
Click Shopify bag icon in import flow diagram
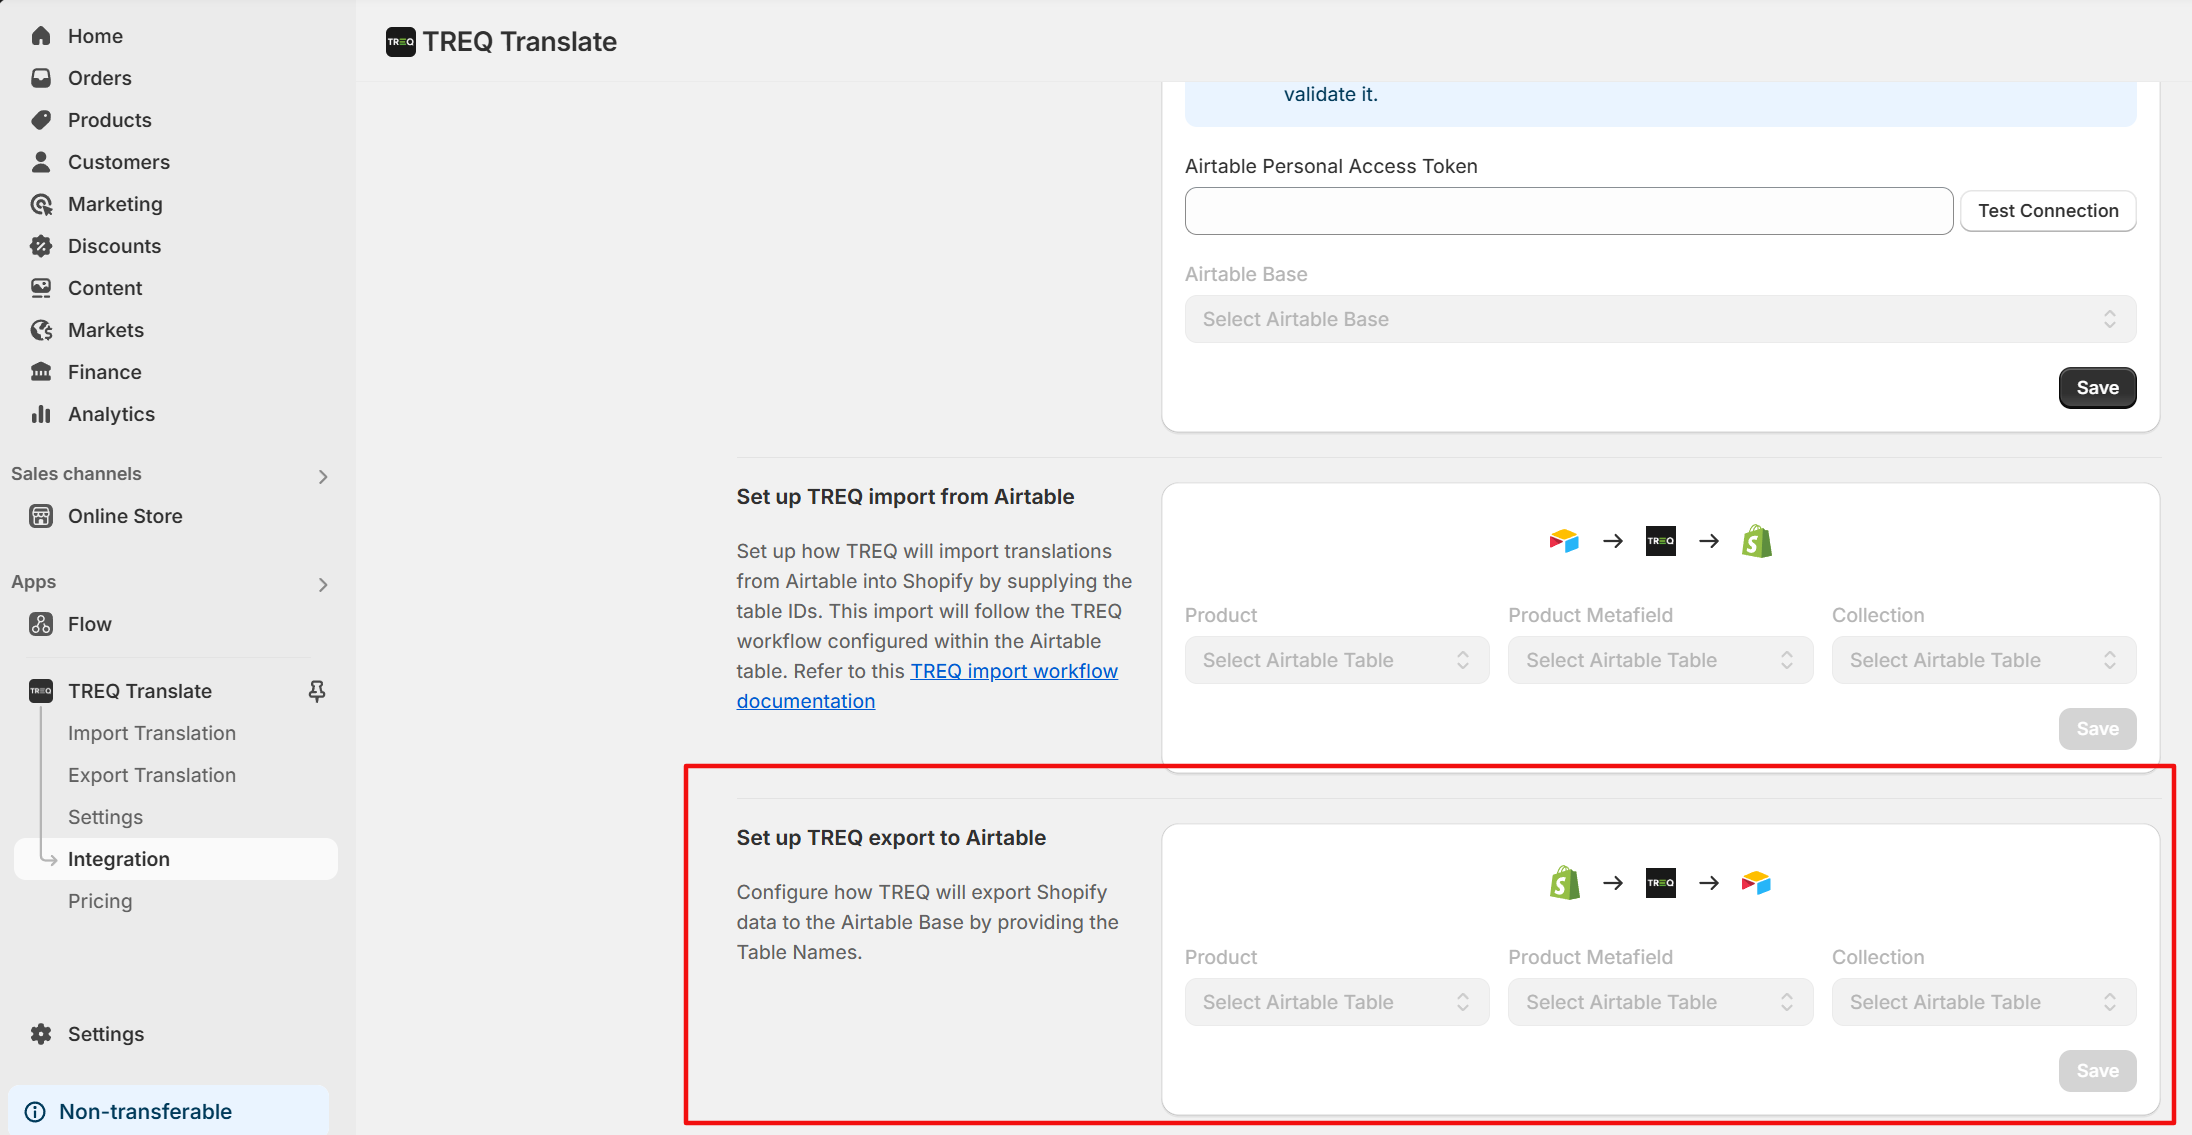click(x=1757, y=541)
